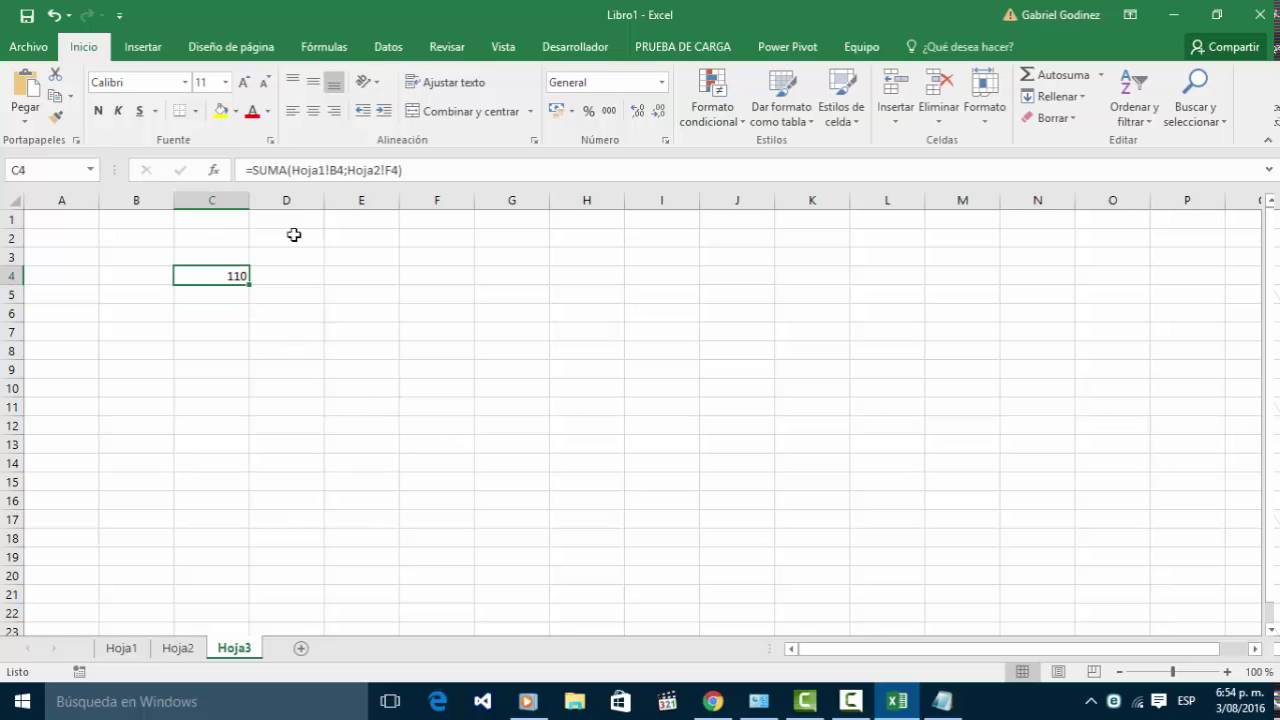Toggle Ajustar texto wrap text
Screen dimensions: 1280x720
pyautogui.click(x=445, y=82)
